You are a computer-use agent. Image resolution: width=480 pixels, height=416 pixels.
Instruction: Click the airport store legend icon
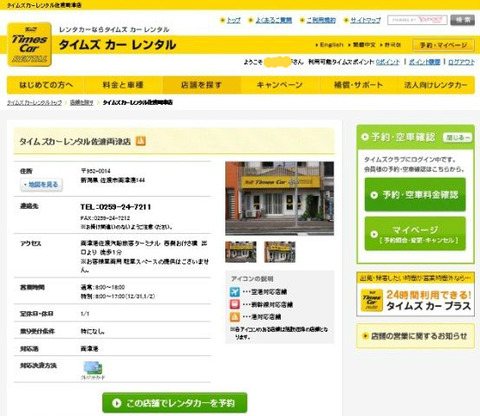pyautogui.click(x=235, y=292)
